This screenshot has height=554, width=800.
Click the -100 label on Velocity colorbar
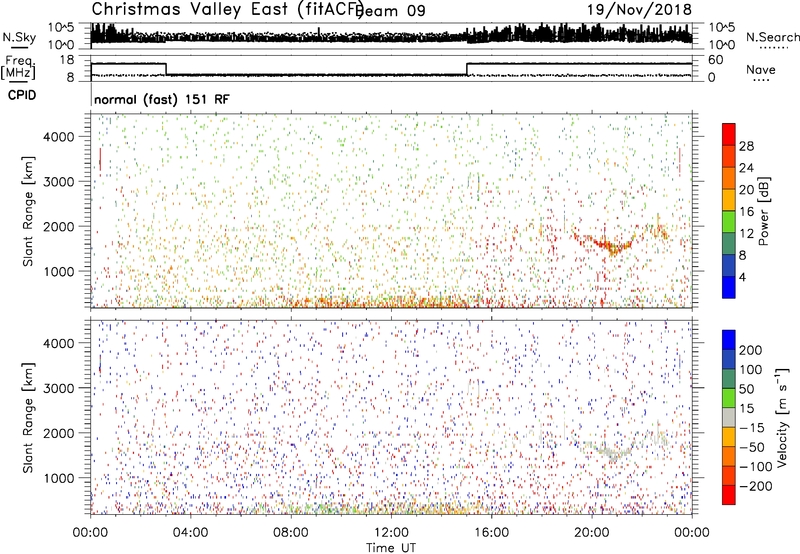point(756,467)
